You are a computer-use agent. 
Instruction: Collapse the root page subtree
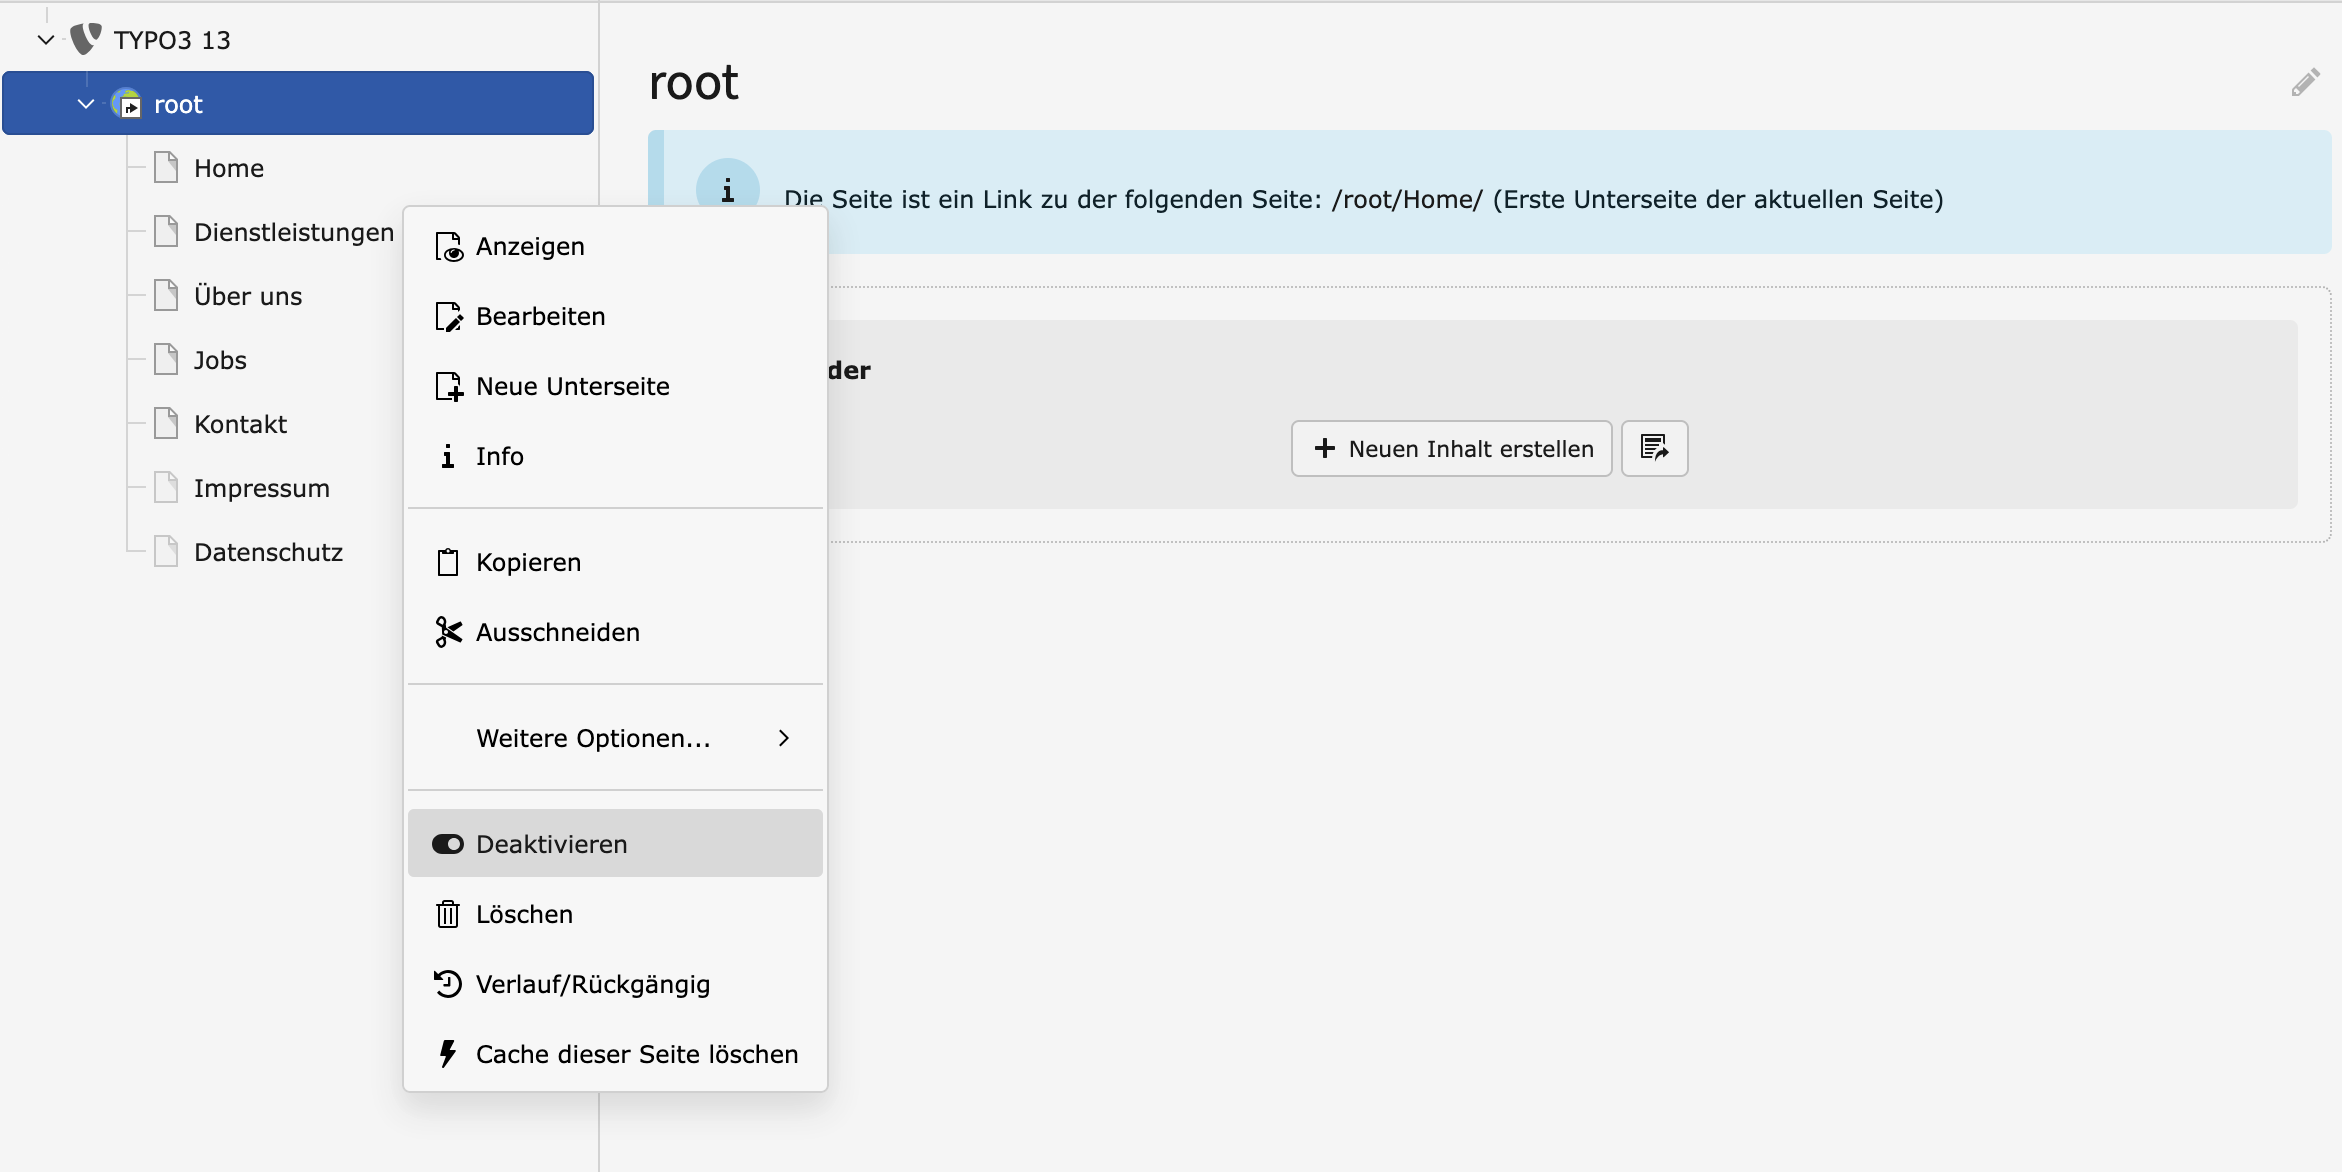coord(86,104)
